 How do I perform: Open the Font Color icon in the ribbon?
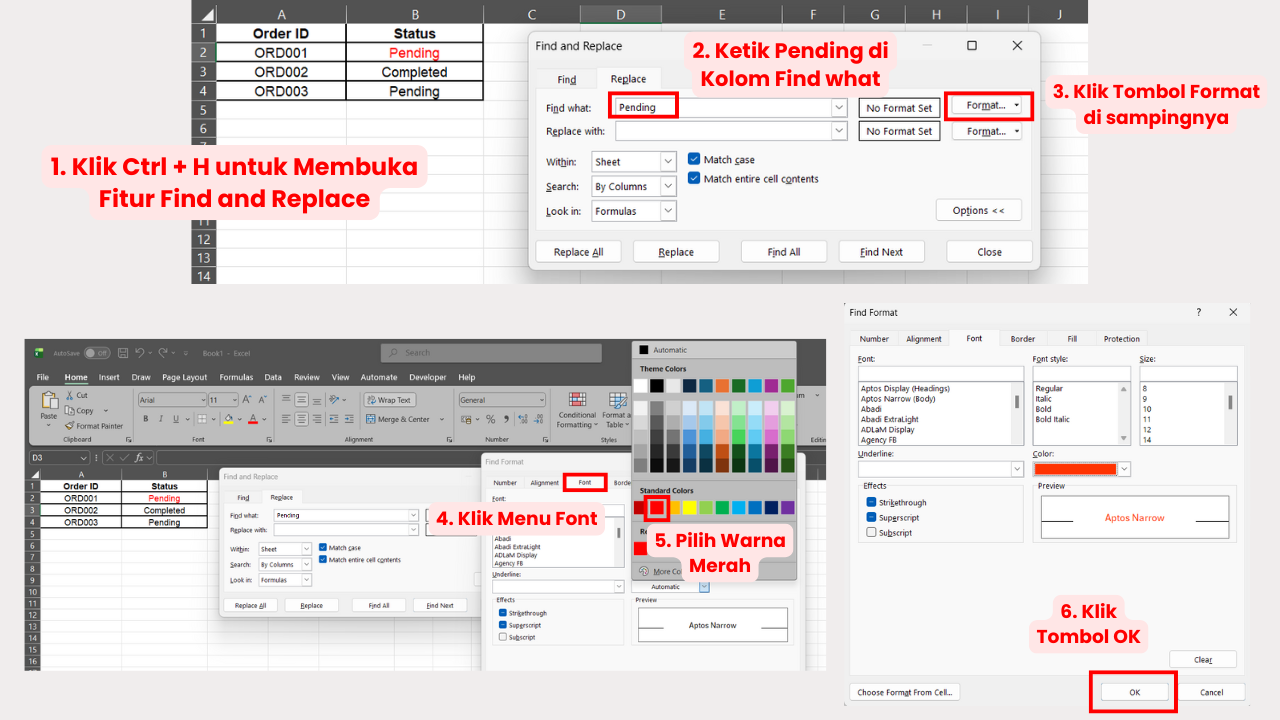pos(252,418)
